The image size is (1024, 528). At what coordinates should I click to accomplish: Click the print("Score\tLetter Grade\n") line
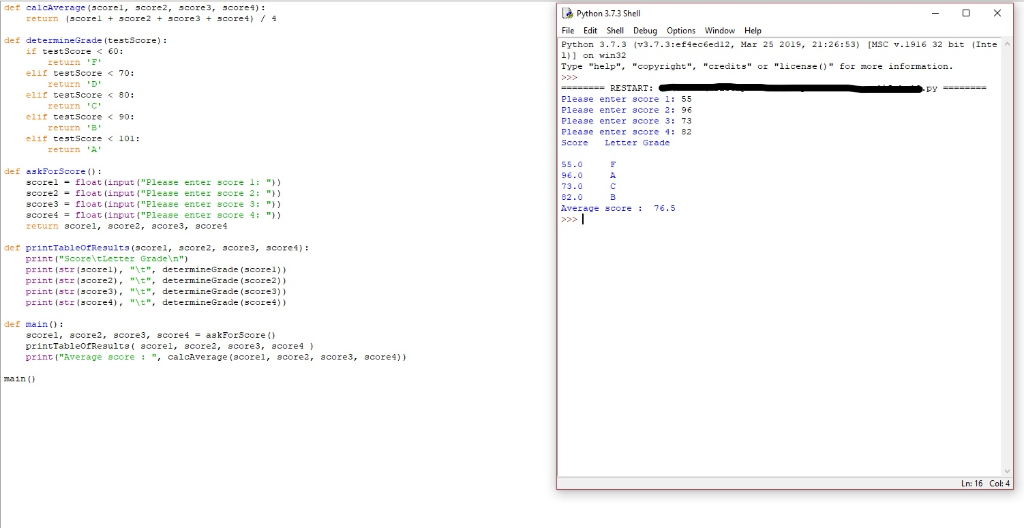pyautogui.click(x=107, y=259)
